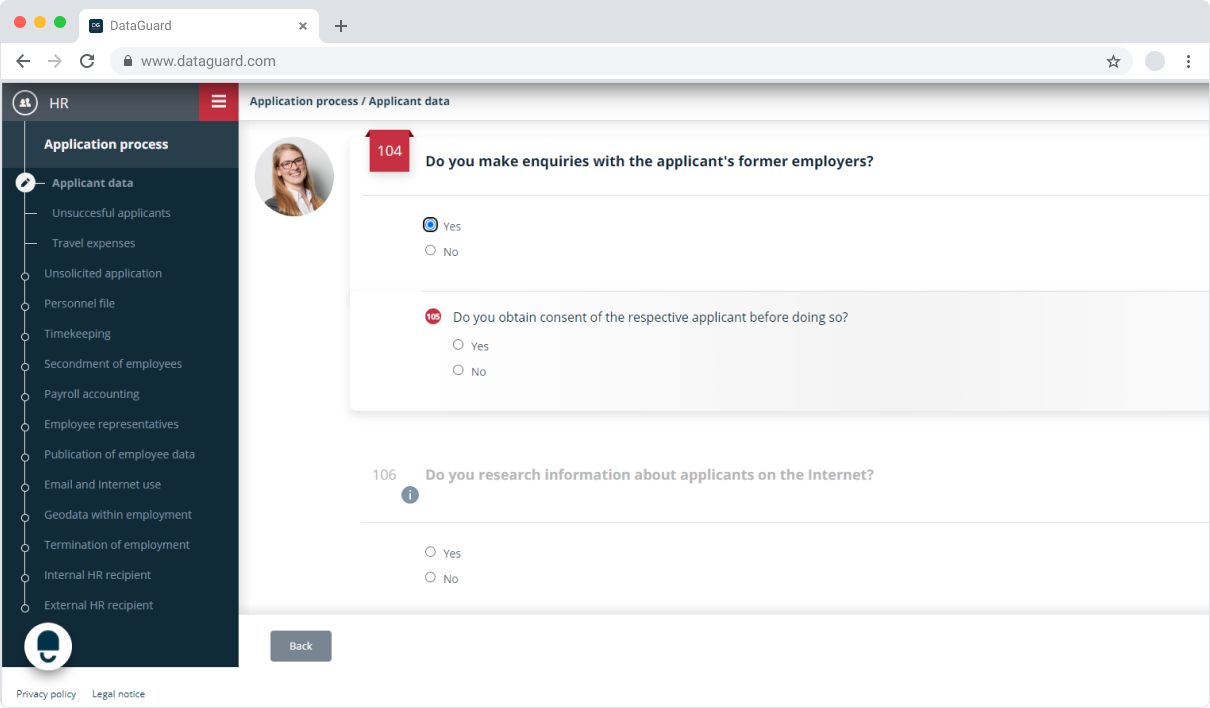Click the consultant profile photo
This screenshot has height=708, width=1210.
click(294, 176)
